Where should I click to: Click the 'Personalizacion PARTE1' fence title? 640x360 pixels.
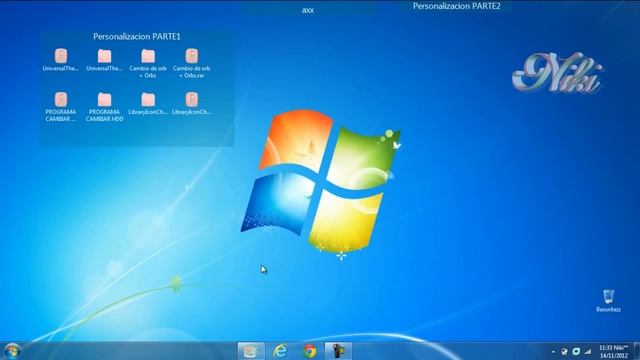point(137,37)
